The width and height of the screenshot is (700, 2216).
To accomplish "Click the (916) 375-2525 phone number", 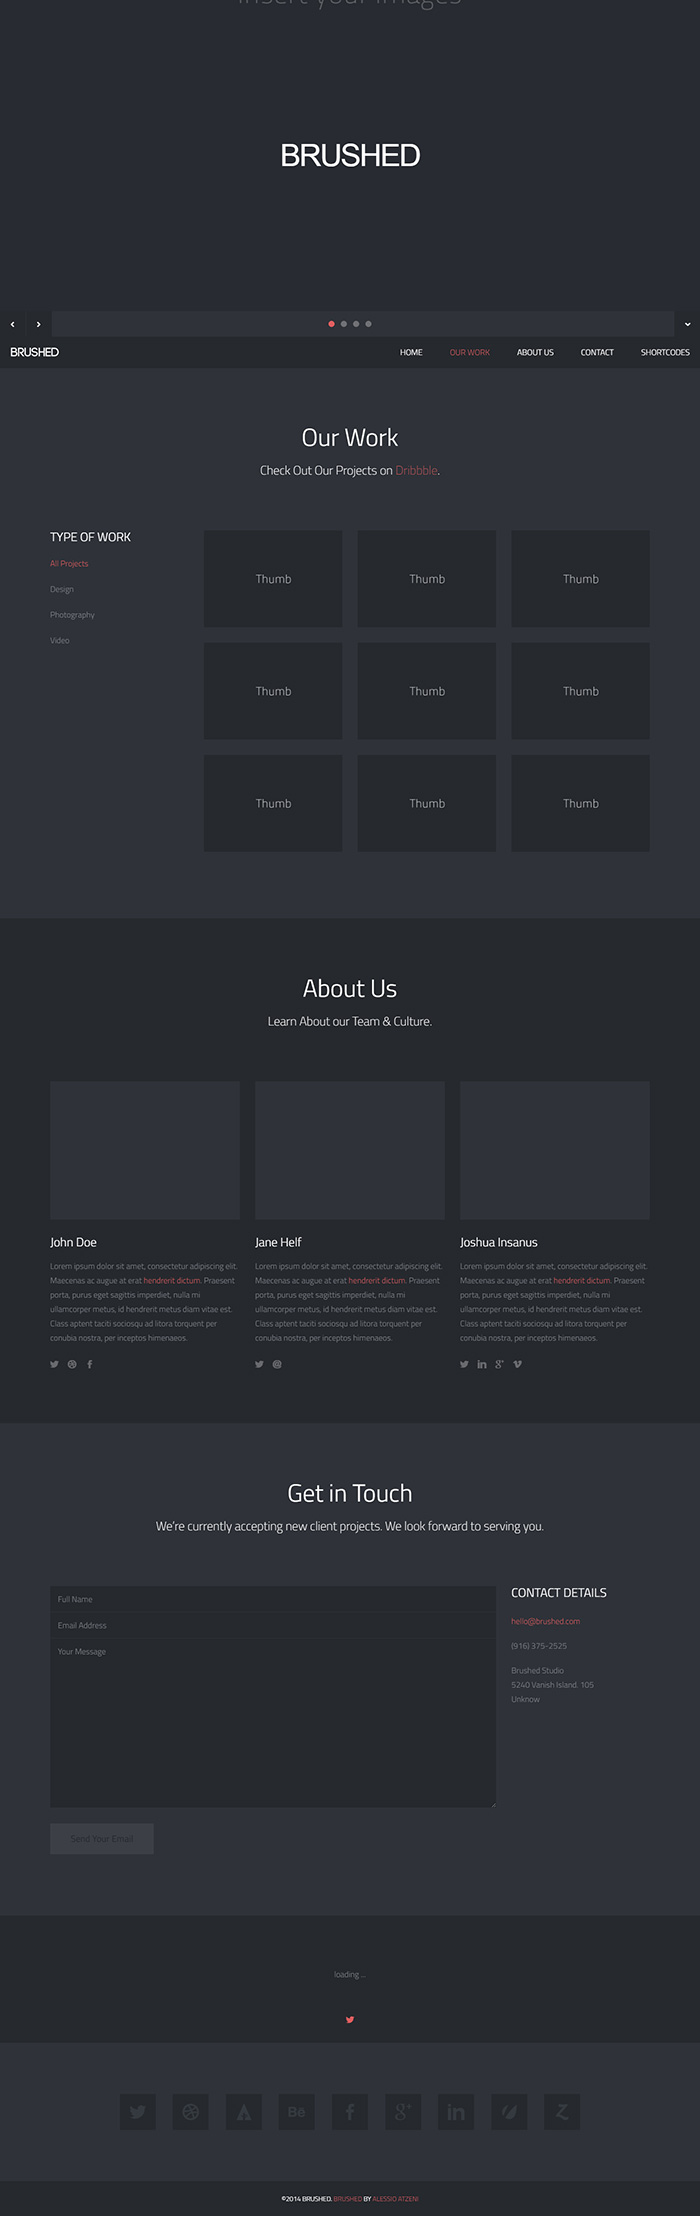I will 539,1646.
